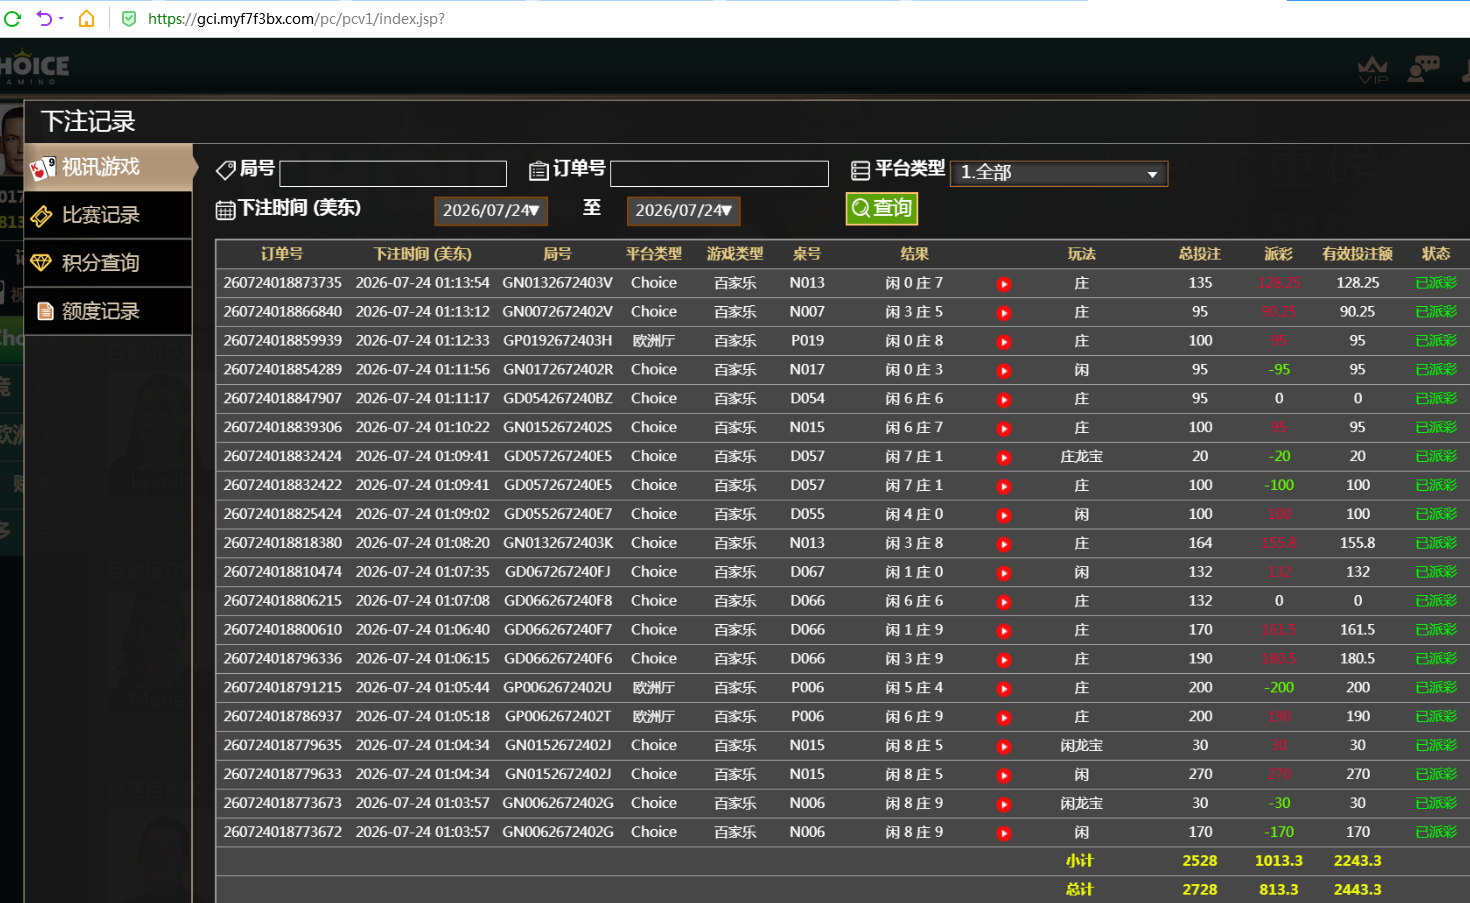Click the 订单号 input field
The height and width of the screenshot is (903, 1470).
(x=719, y=173)
